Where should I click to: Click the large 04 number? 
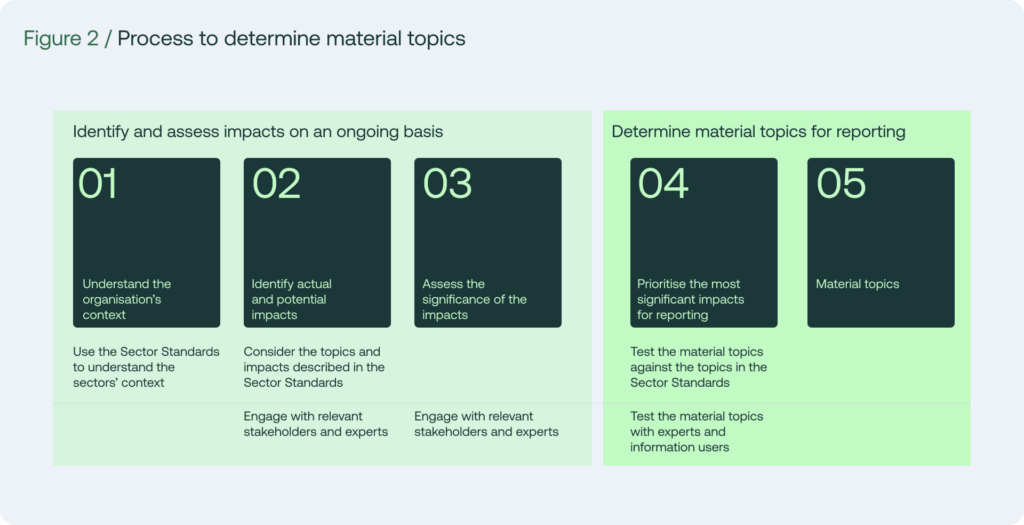coord(663,183)
